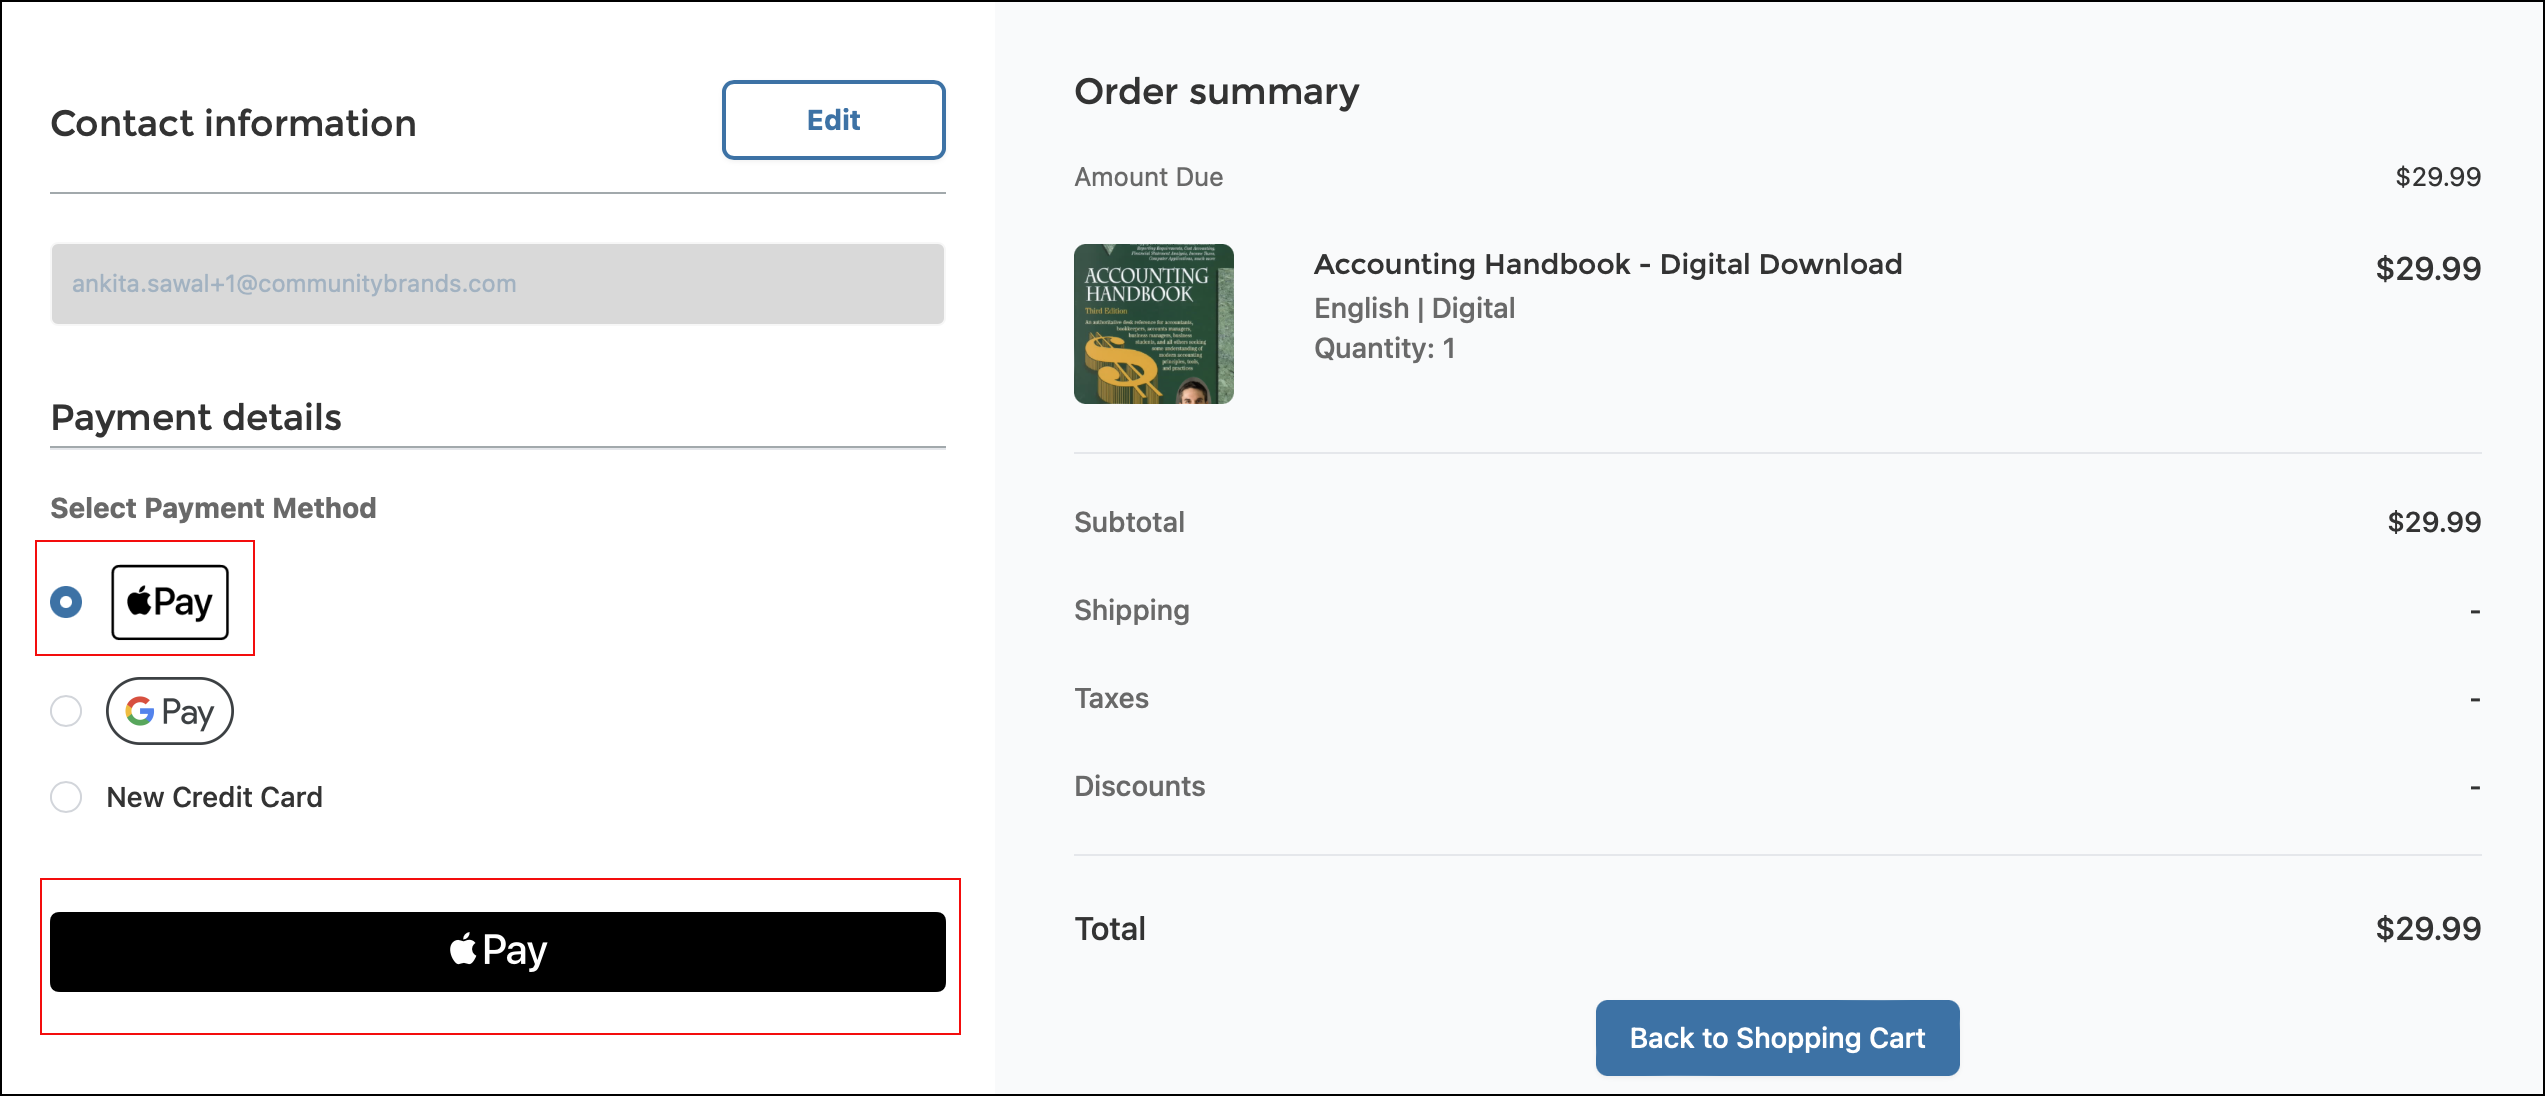Select the New Credit Card radio button
The width and height of the screenshot is (2545, 1096).
coord(66,797)
